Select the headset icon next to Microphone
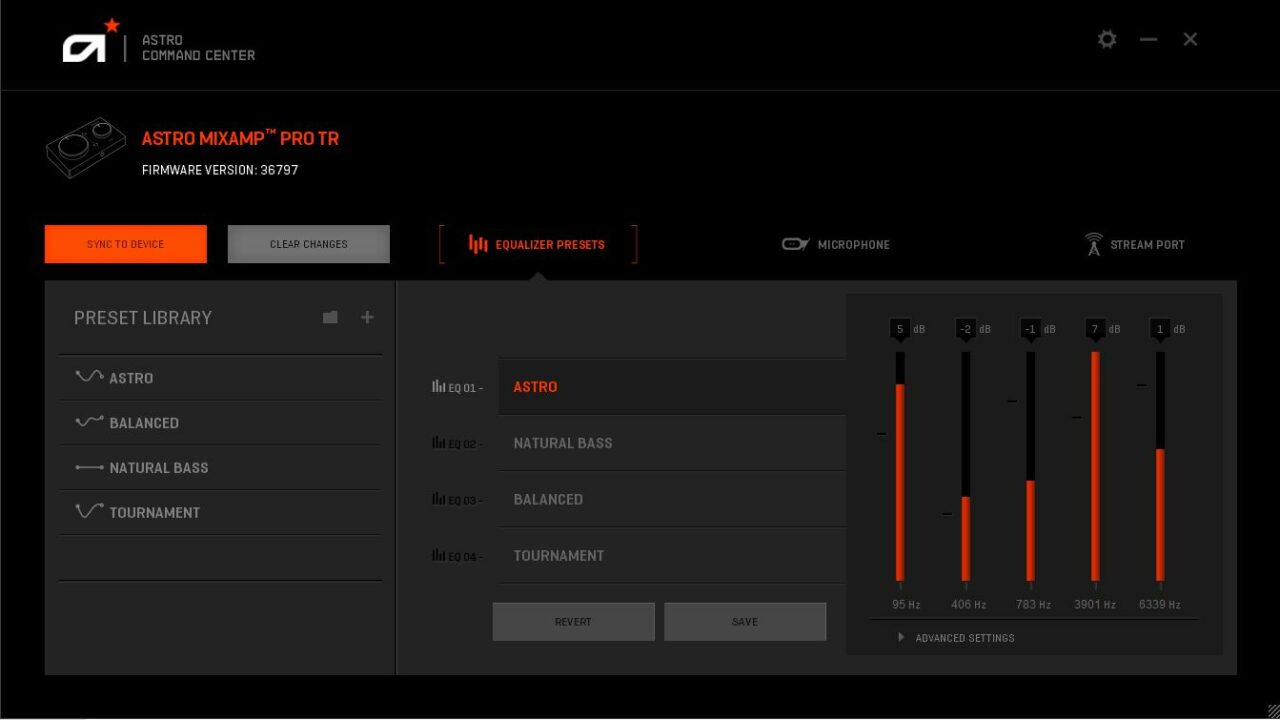 tap(793, 243)
